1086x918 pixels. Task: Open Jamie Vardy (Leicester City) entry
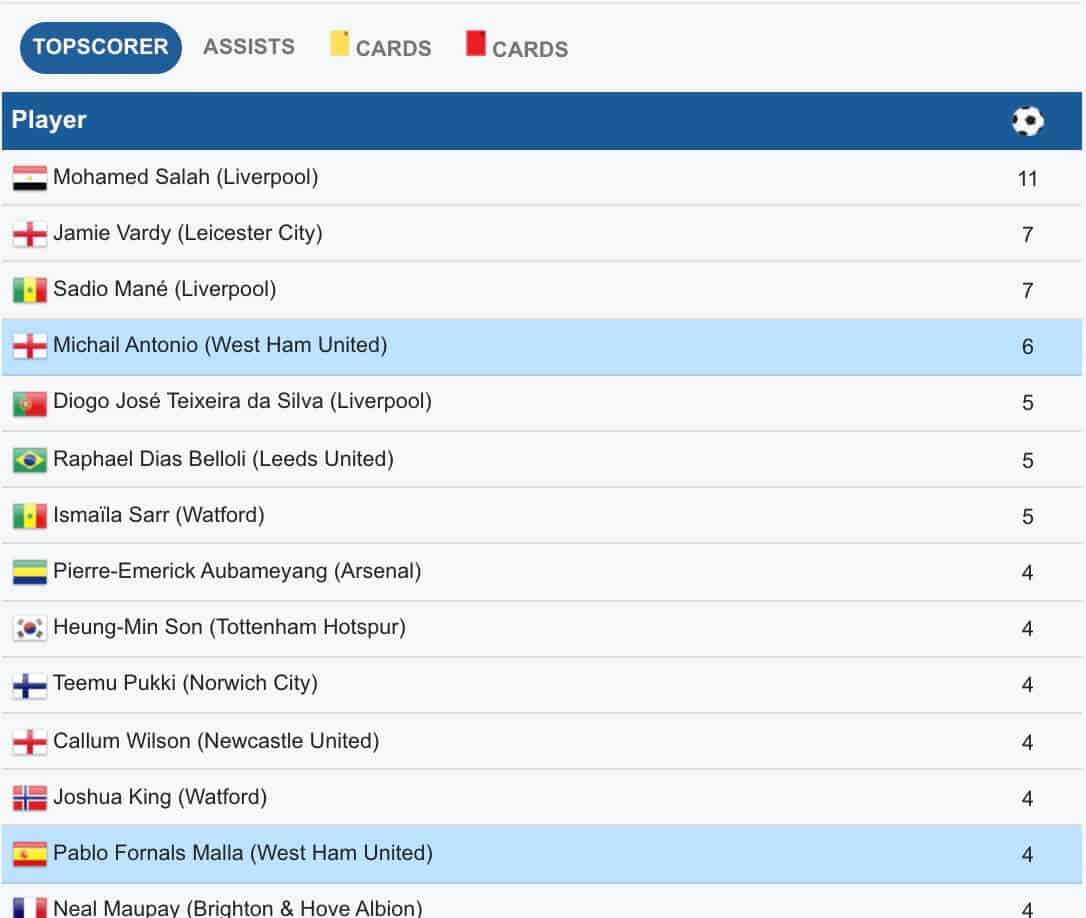point(188,233)
